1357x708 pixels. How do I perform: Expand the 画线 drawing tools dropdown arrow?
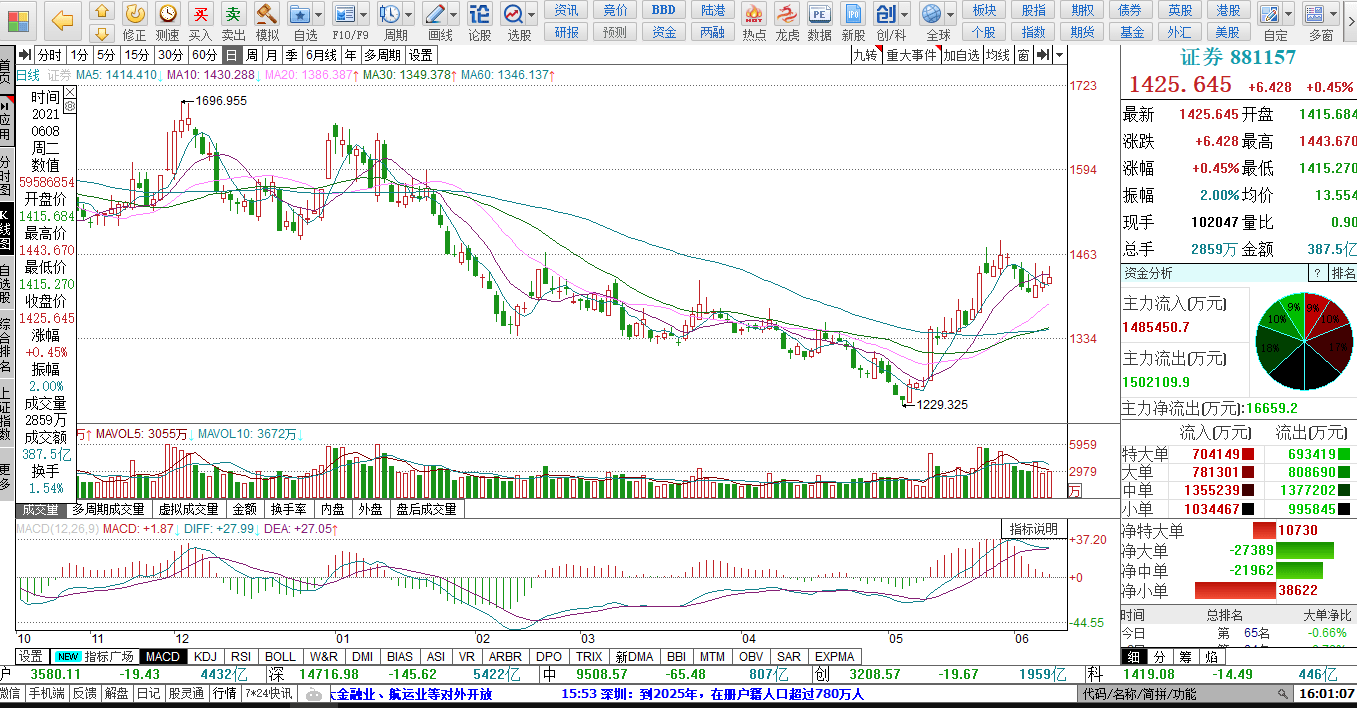coord(453,15)
